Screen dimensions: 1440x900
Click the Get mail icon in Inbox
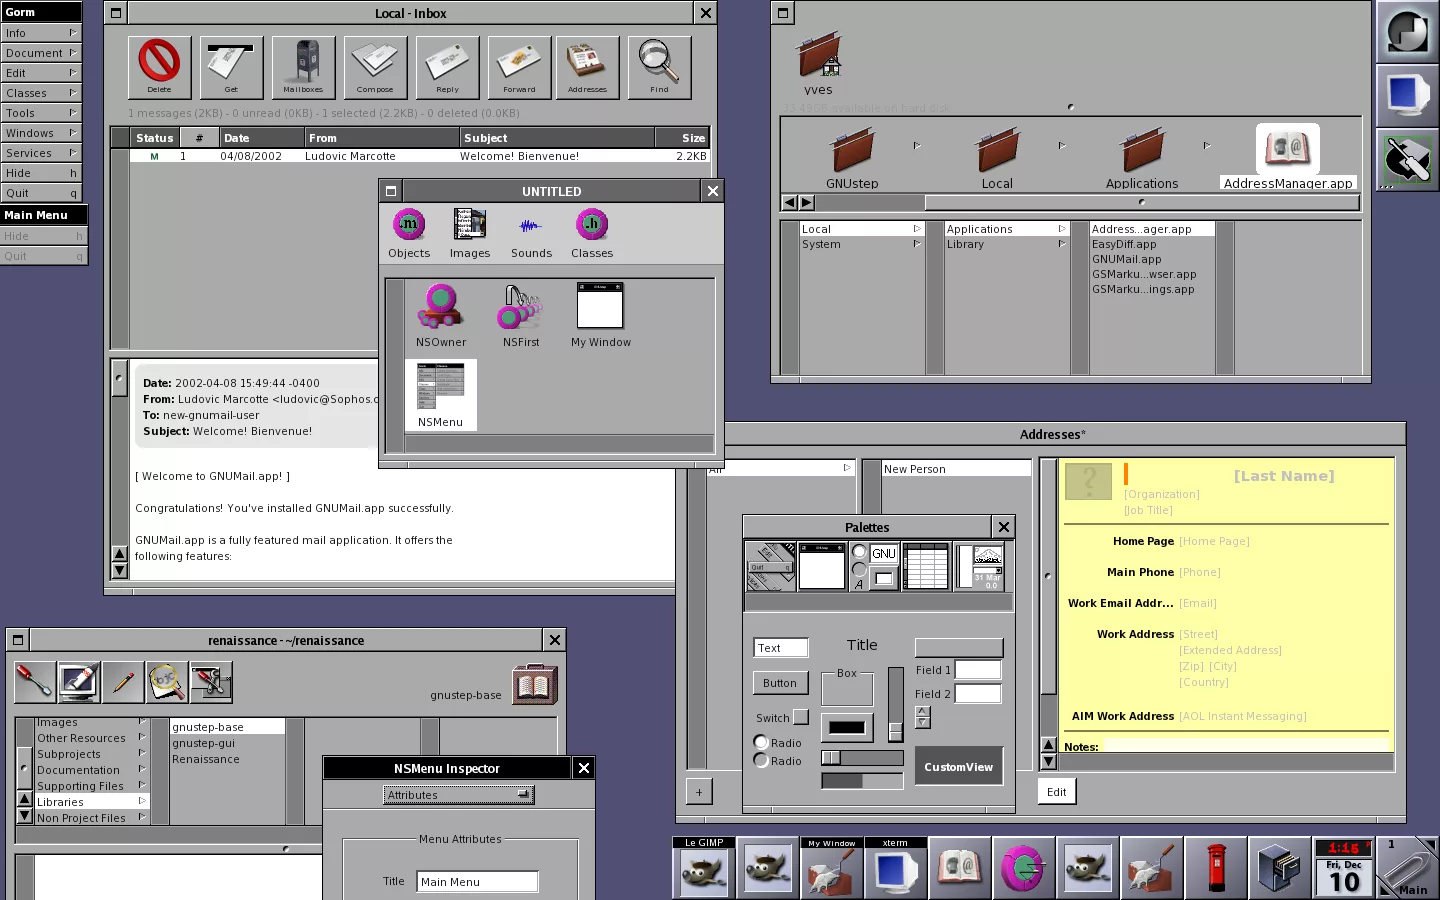tap(231, 67)
